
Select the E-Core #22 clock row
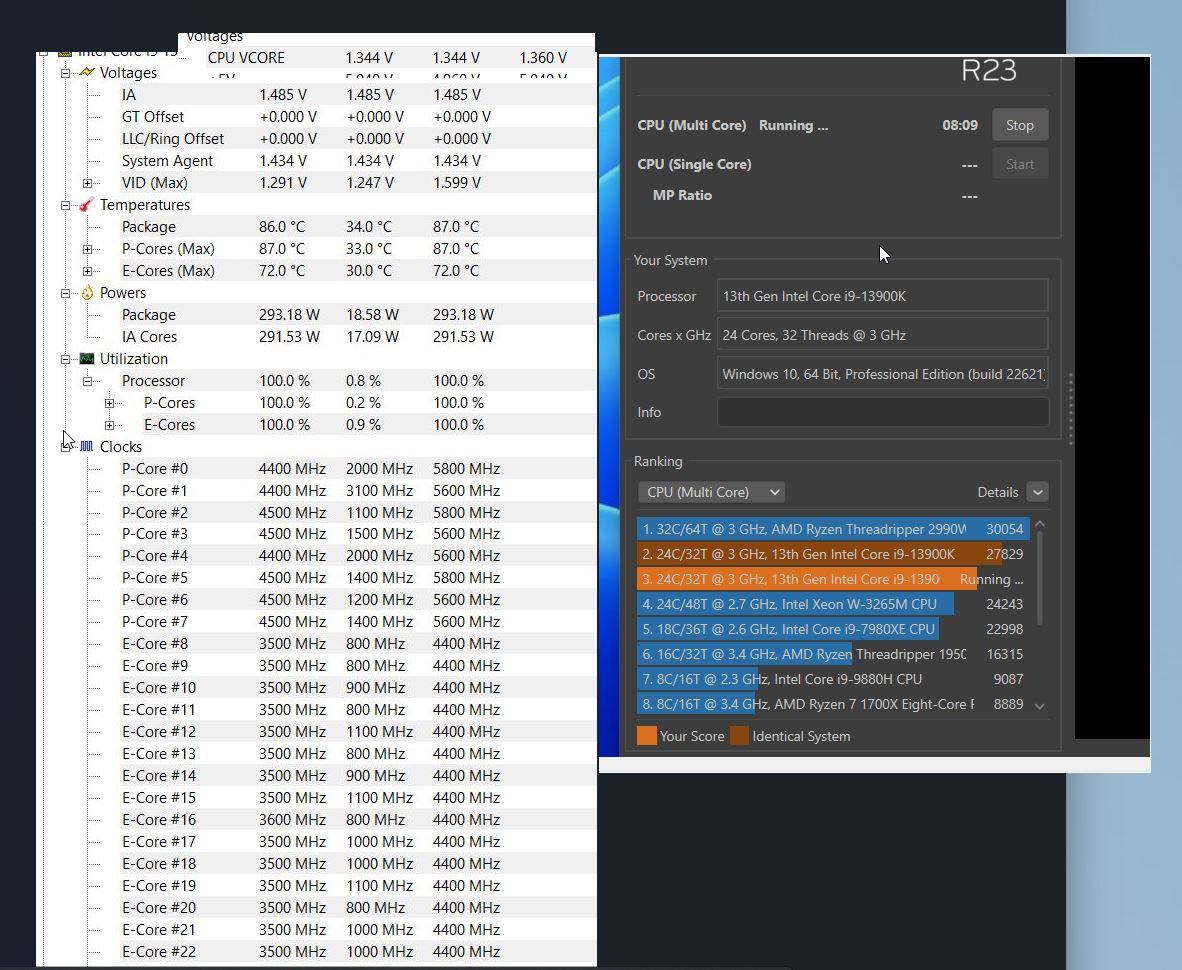click(x=357, y=951)
